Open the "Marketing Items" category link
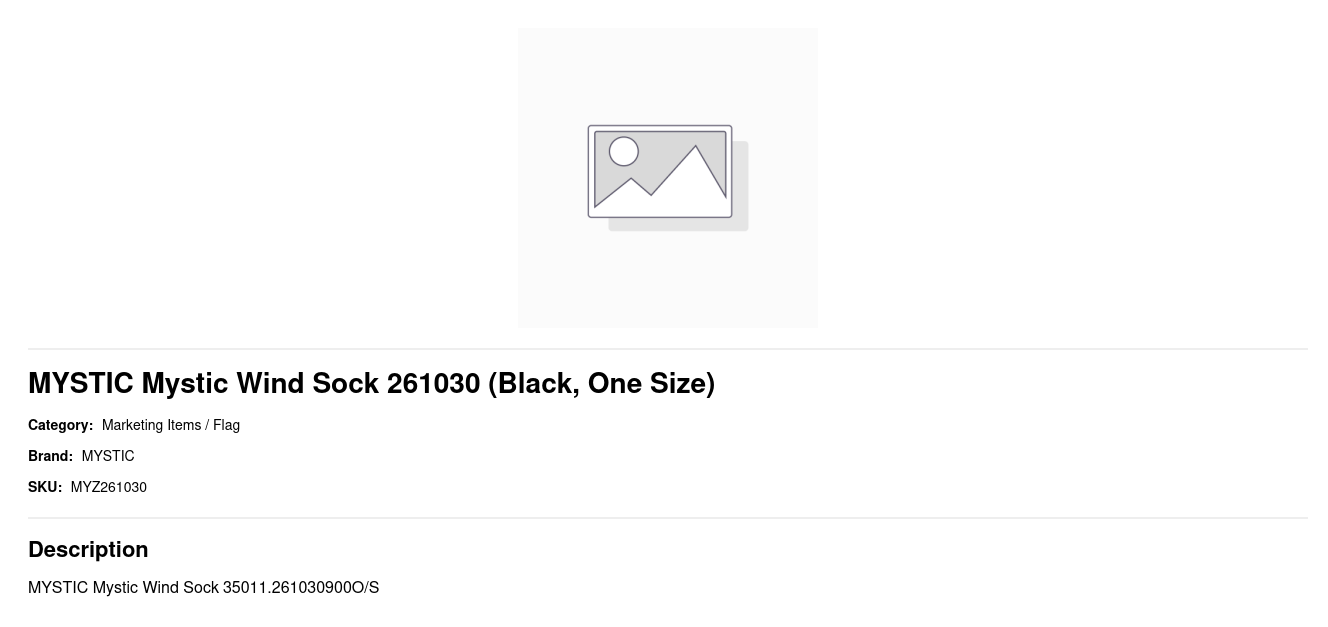Screen dimensions: 1328x627 pyautogui.click(x=151, y=425)
